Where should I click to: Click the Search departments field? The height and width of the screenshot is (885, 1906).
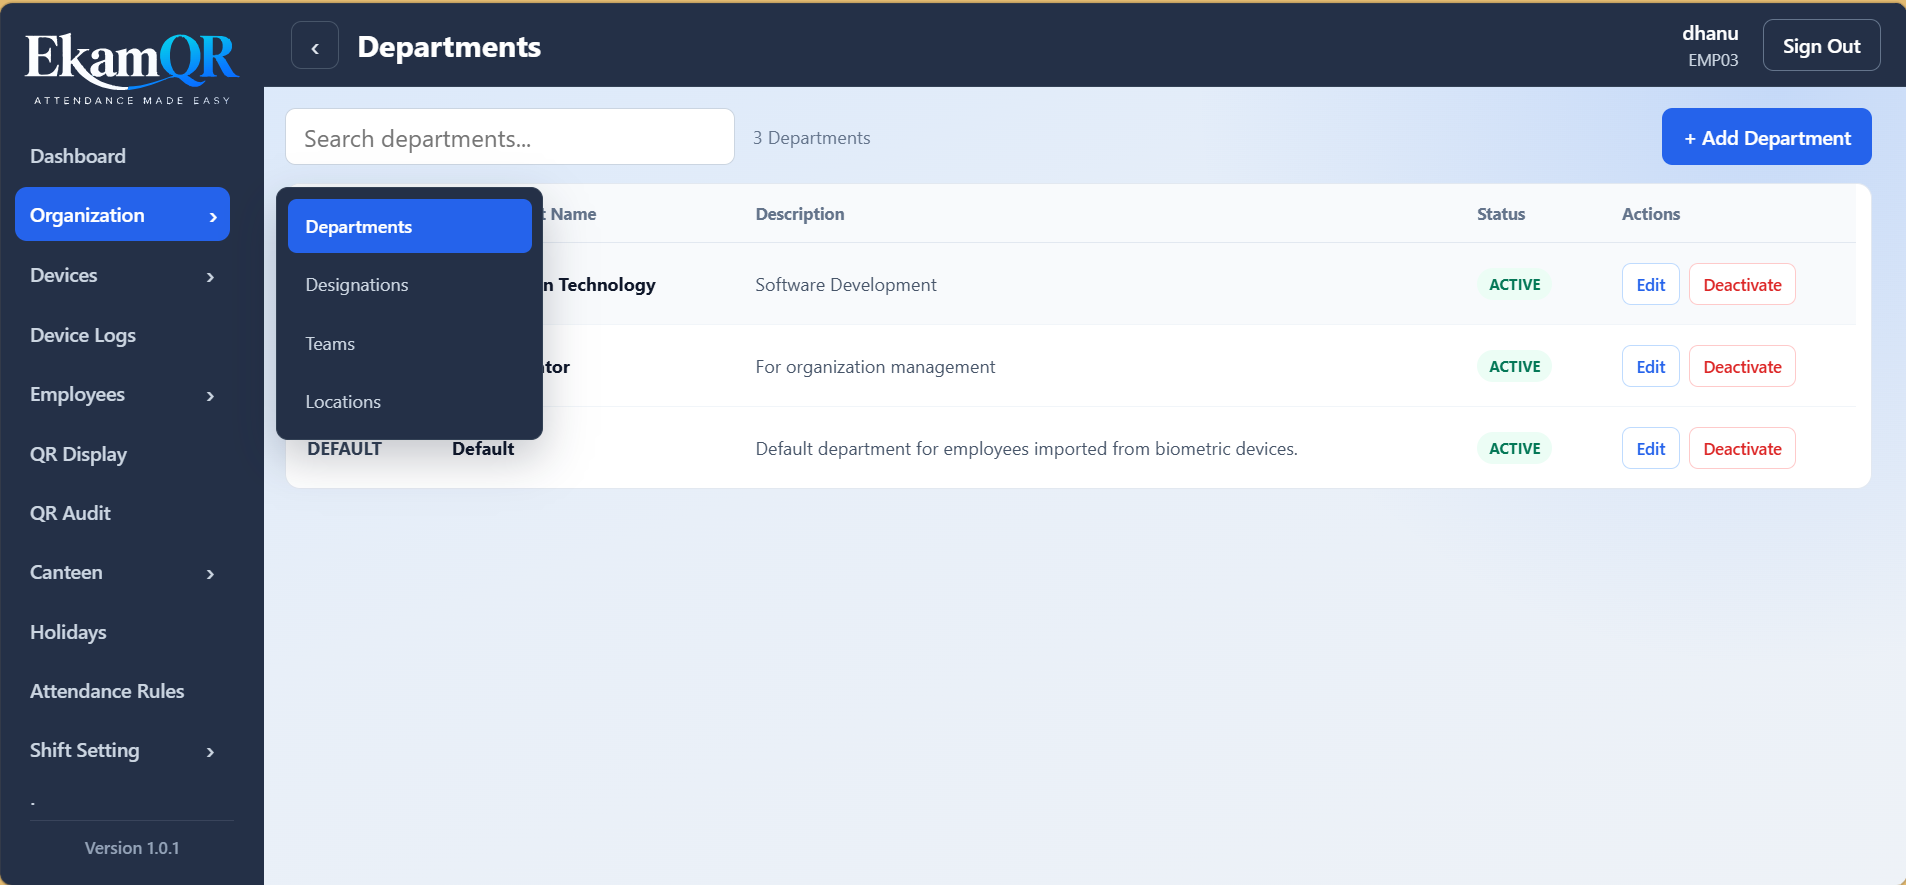[x=510, y=137]
